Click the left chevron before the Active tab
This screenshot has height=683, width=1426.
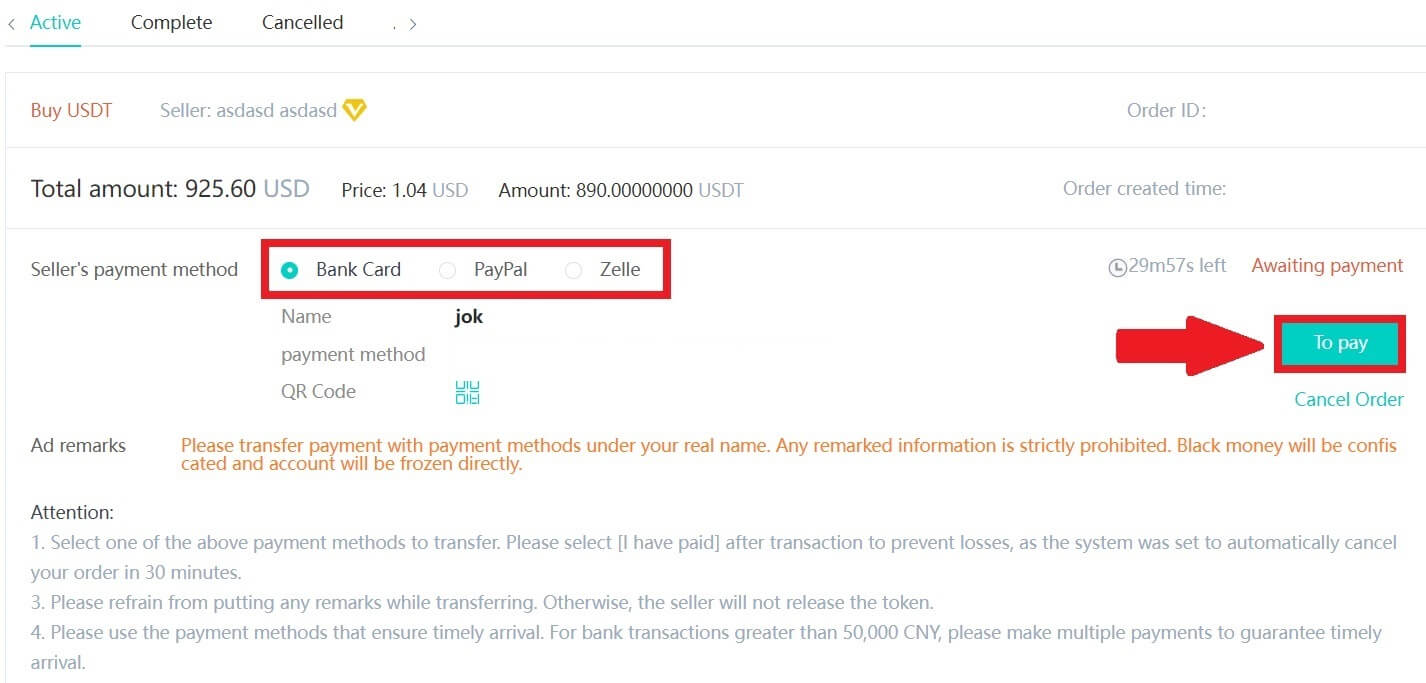click(x=11, y=22)
